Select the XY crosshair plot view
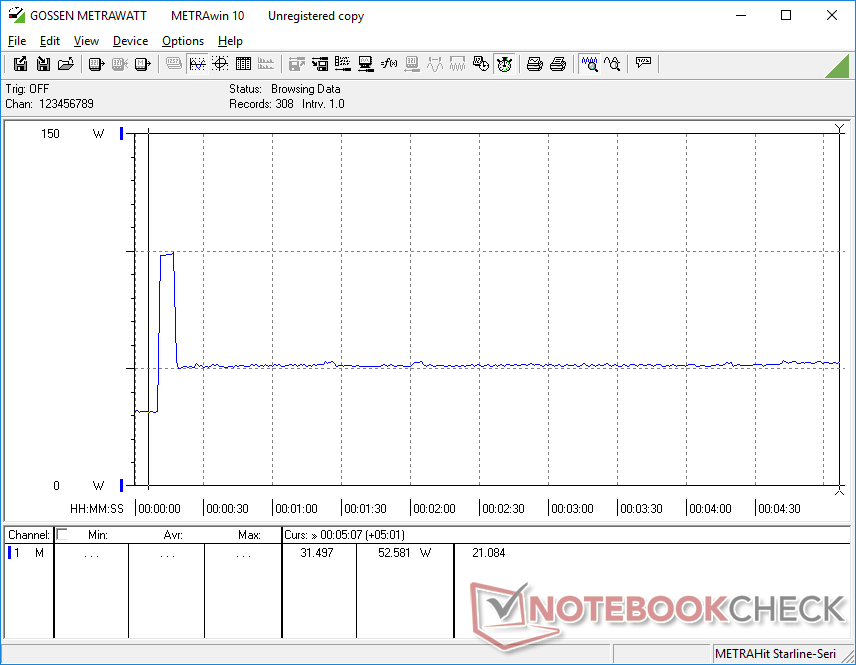856x665 pixels. click(220, 64)
